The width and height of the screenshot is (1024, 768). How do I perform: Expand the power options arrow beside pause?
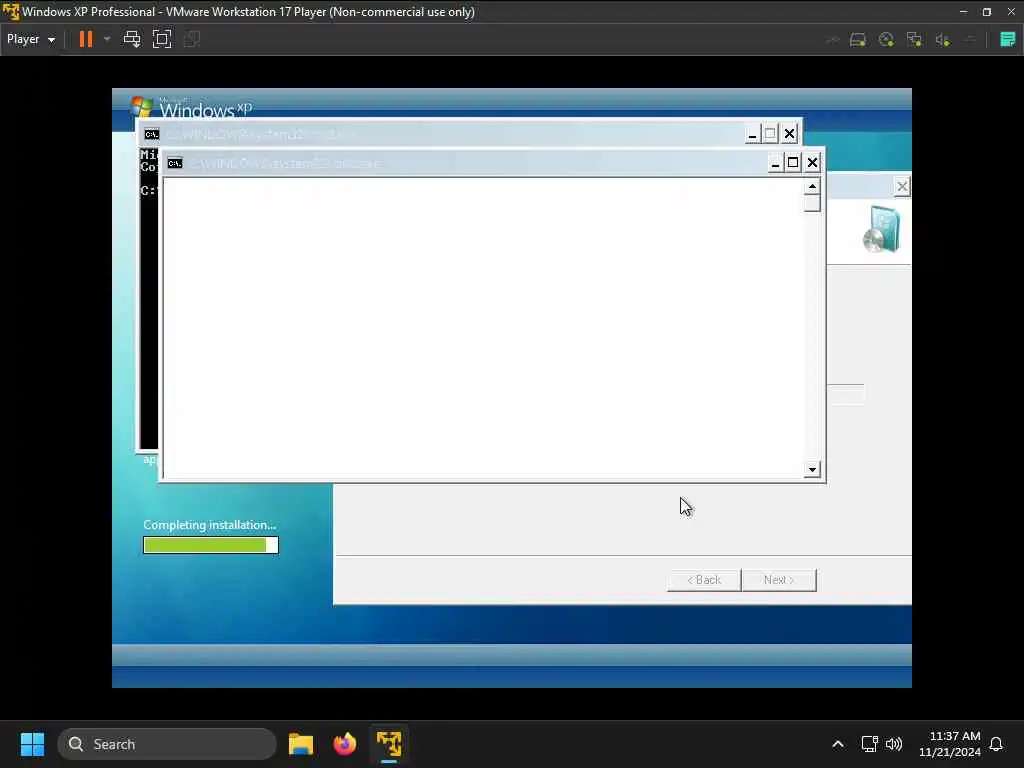[x=107, y=39]
